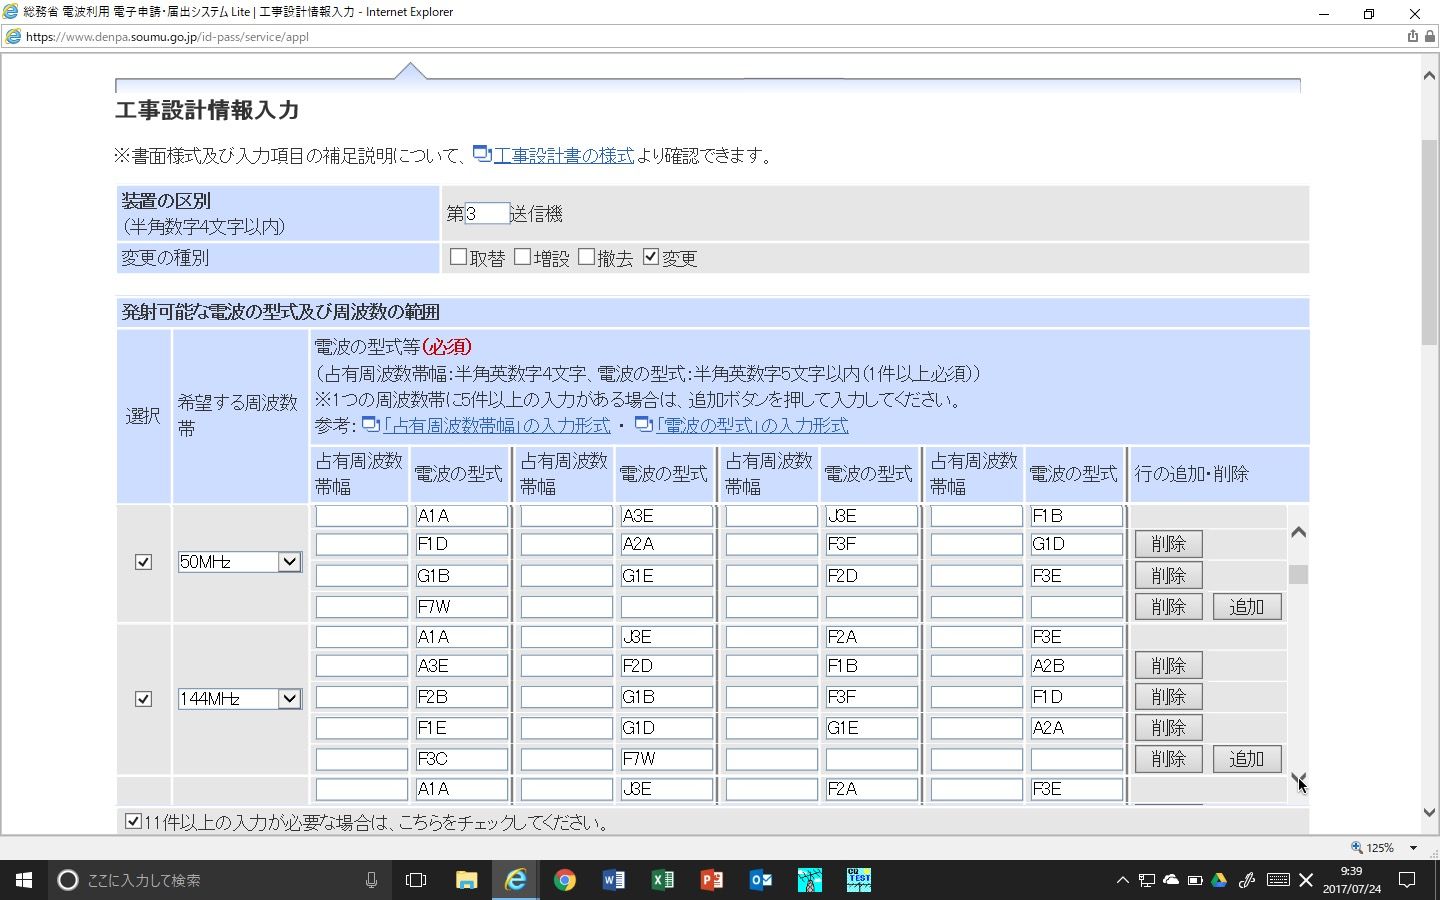Click 削除 on the 50MHz row starting with G1B

click(x=1168, y=576)
